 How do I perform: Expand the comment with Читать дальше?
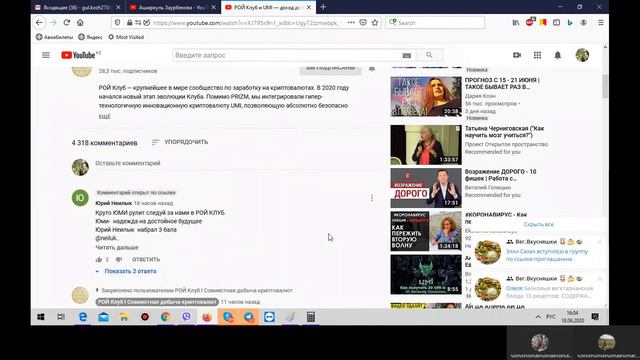(117, 247)
